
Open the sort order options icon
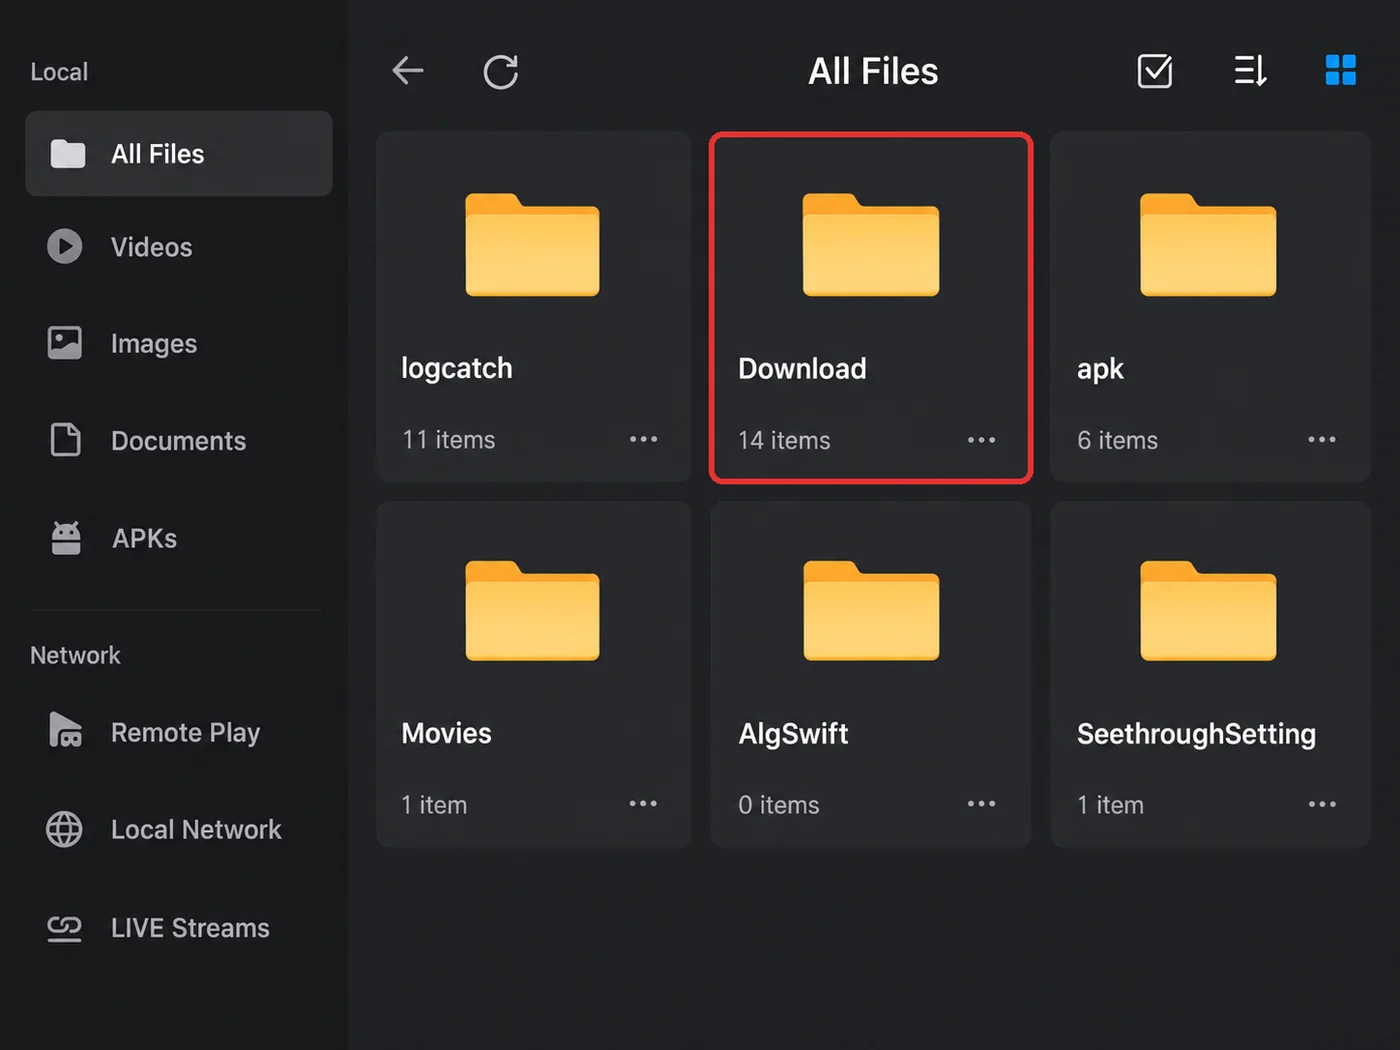pyautogui.click(x=1250, y=71)
